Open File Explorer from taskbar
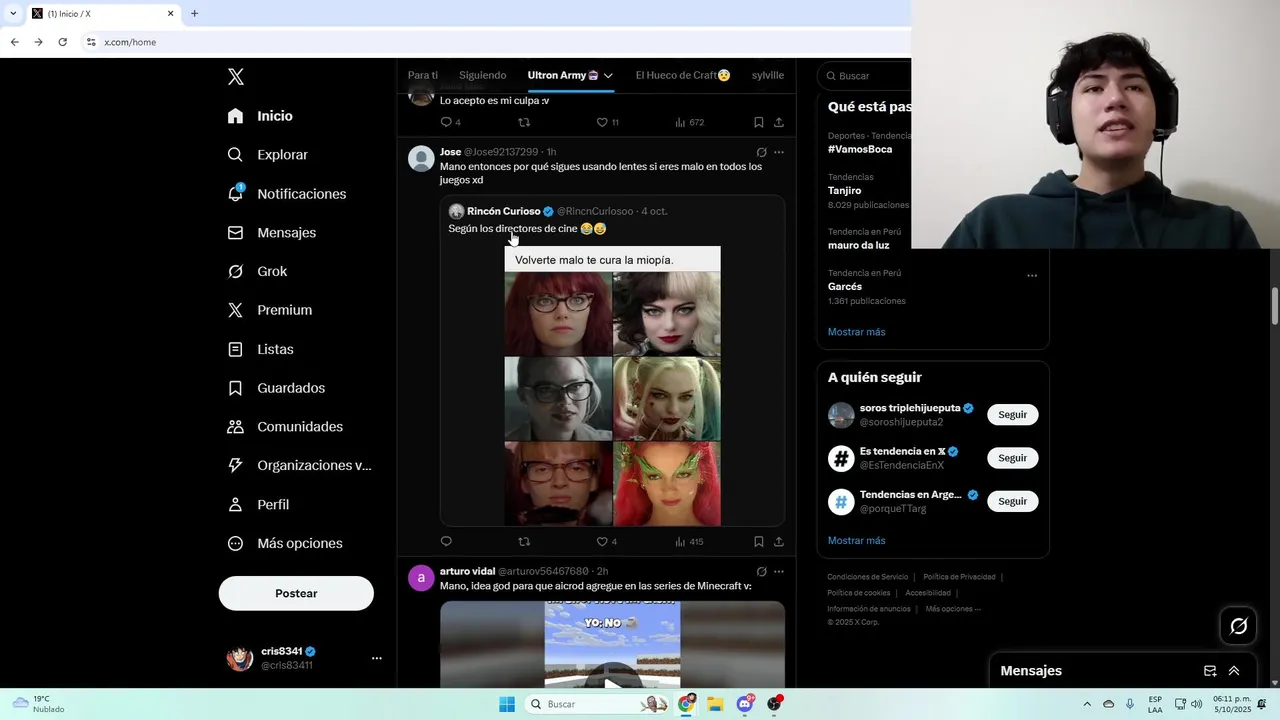The width and height of the screenshot is (1280, 720). 715,704
